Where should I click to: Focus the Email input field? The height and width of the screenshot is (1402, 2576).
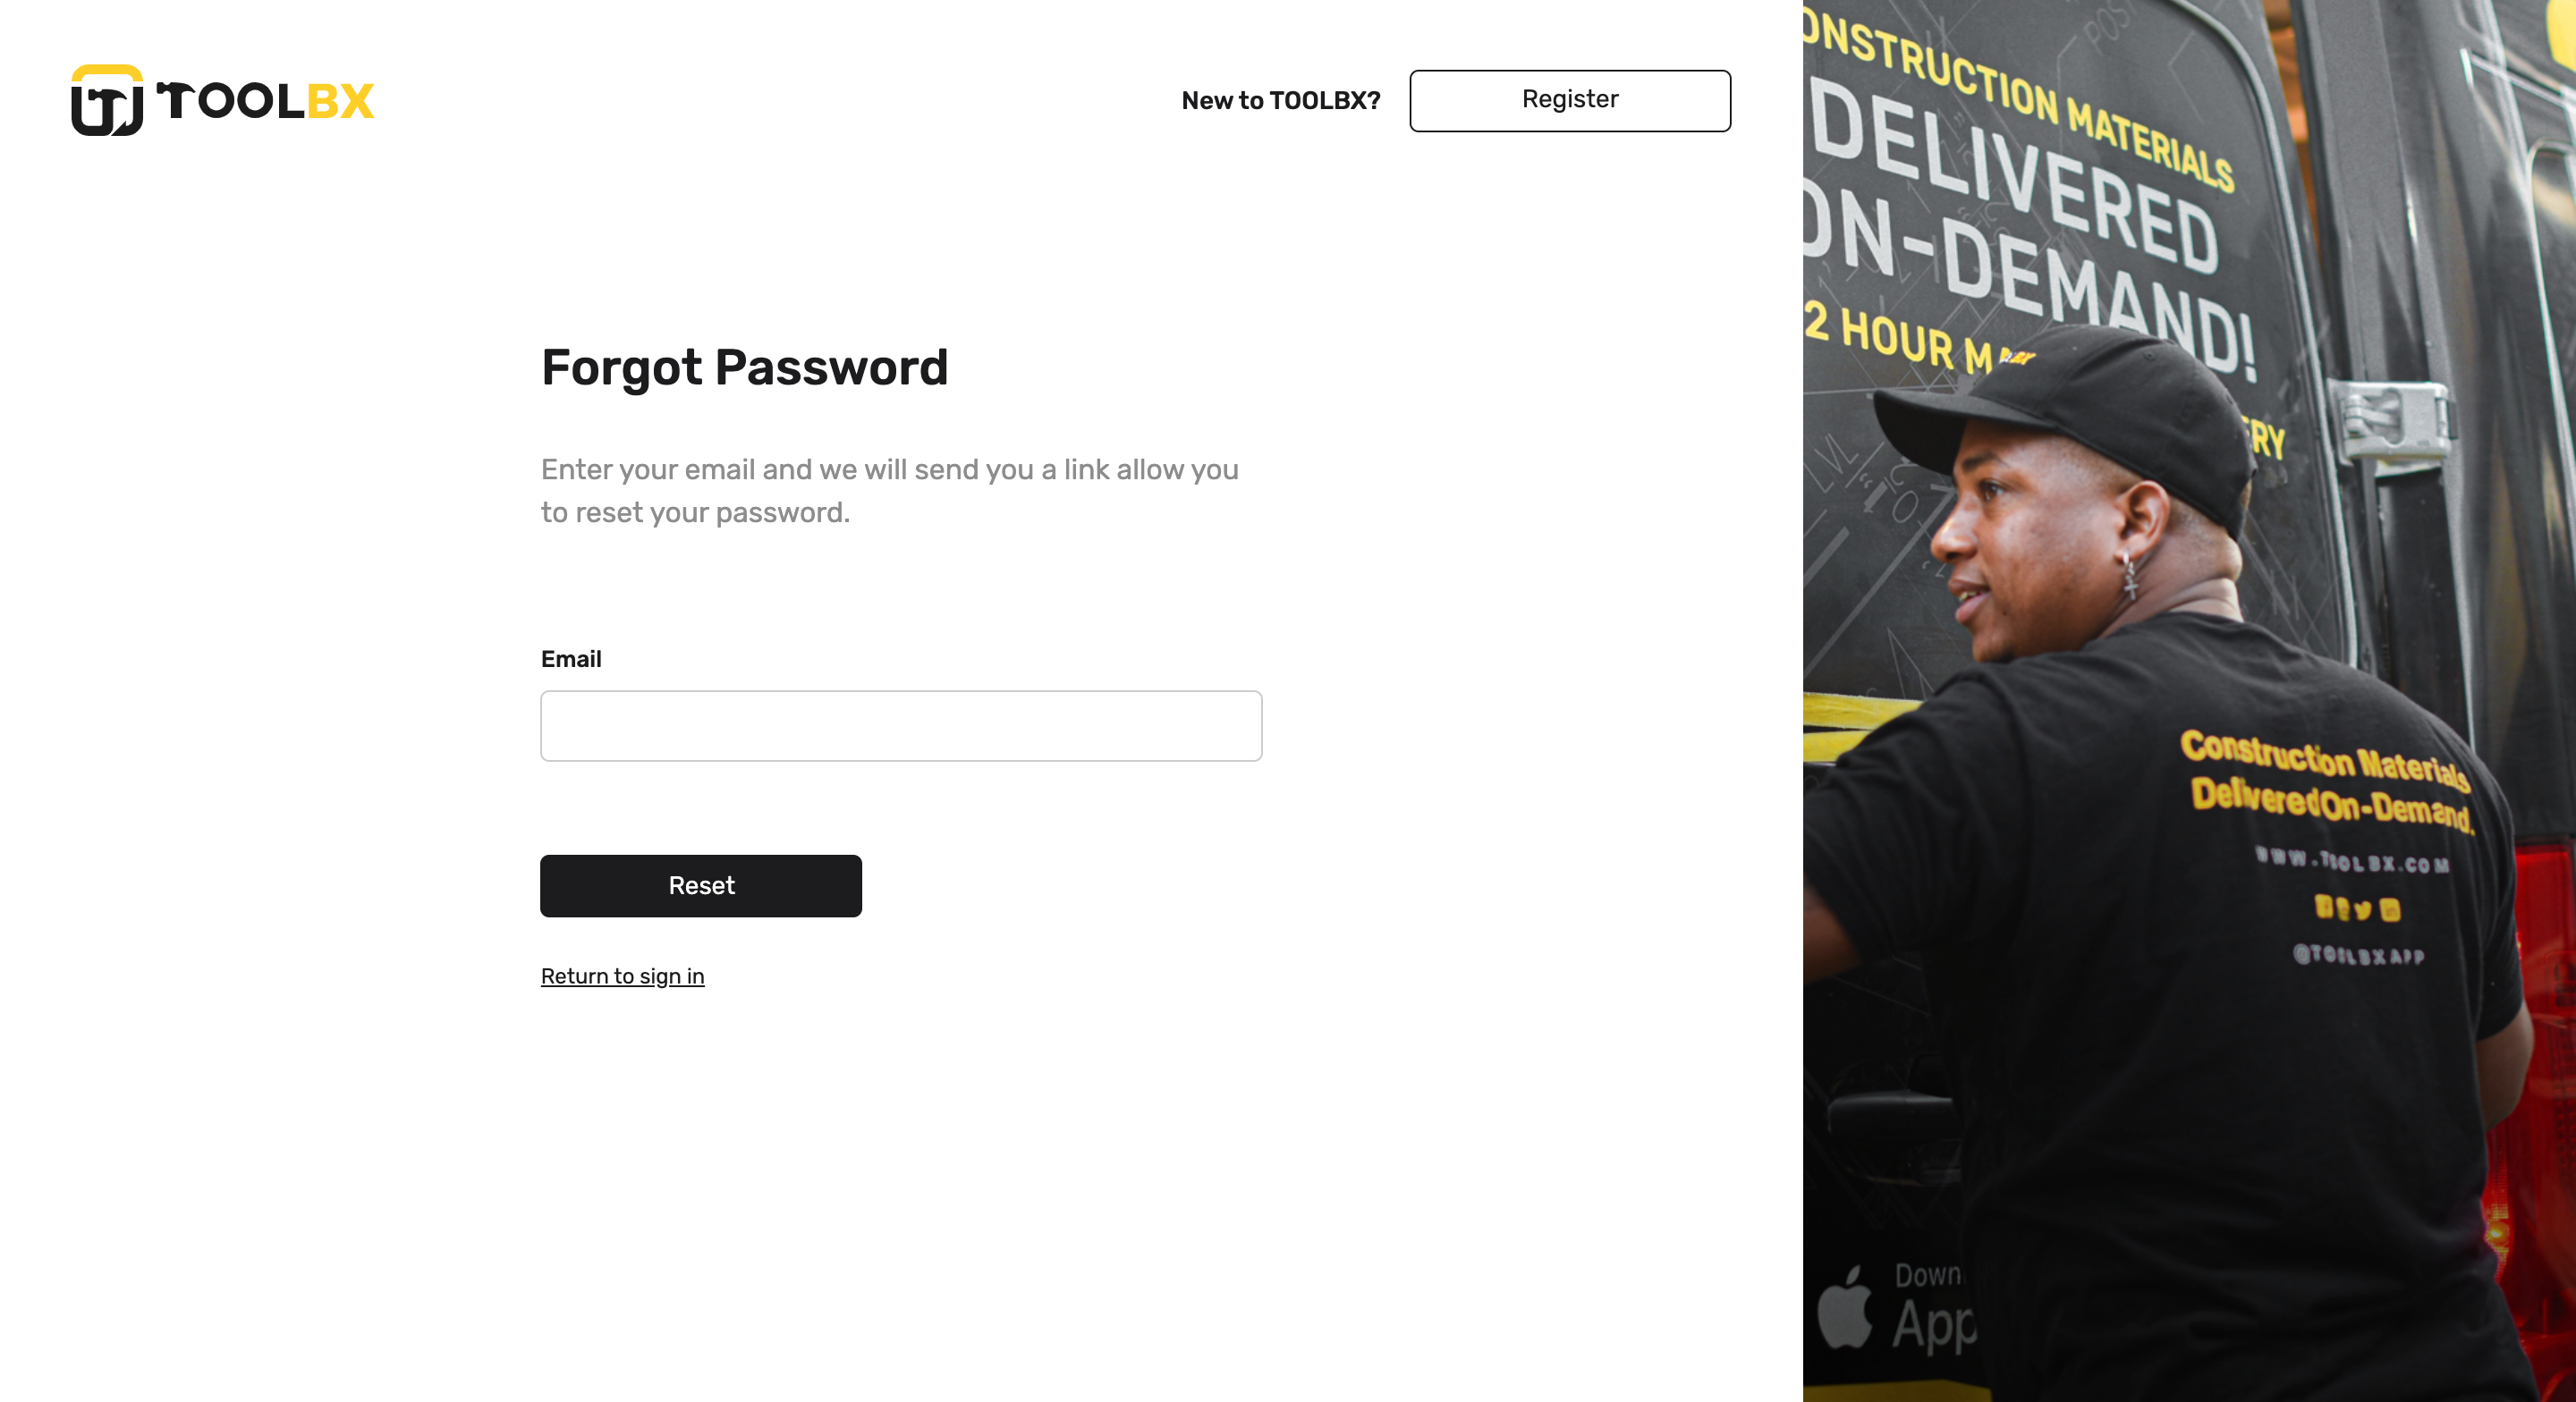click(901, 726)
